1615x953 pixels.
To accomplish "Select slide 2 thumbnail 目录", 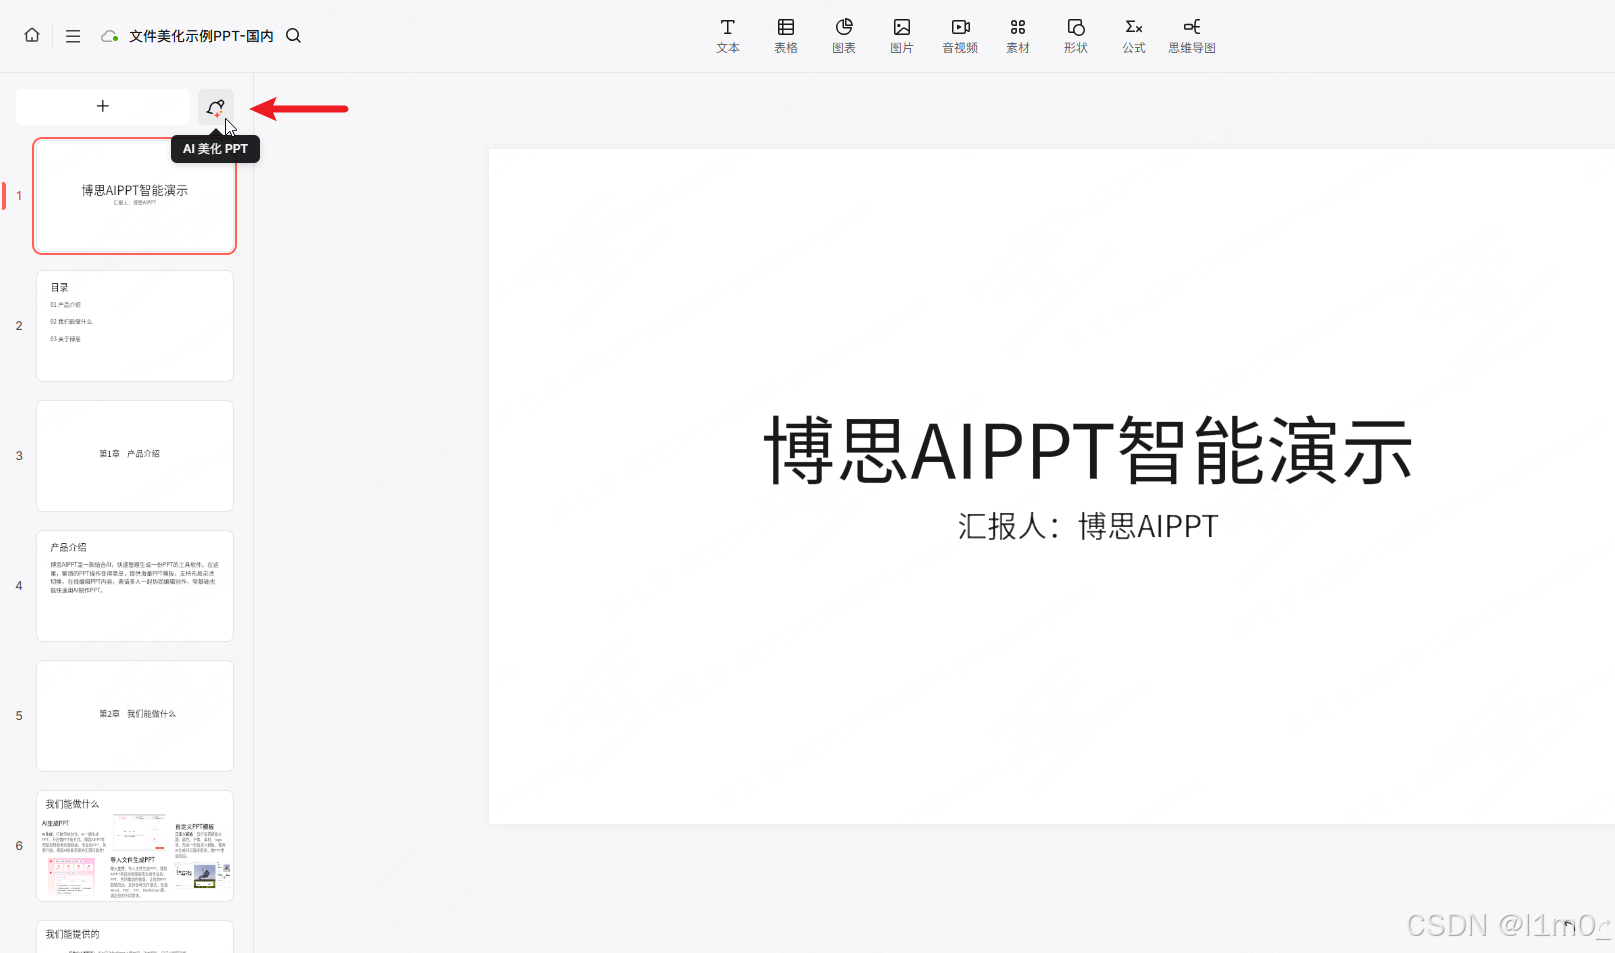I will (x=135, y=326).
